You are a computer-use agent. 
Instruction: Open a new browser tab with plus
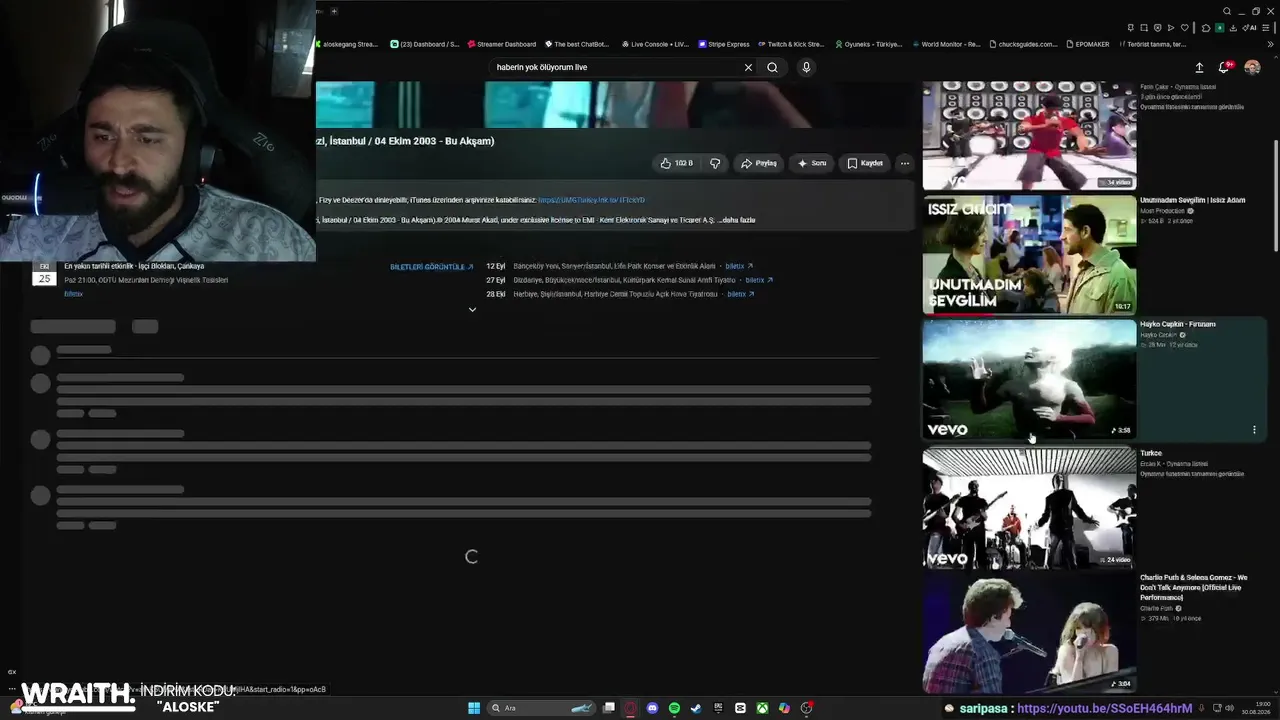pyautogui.click(x=334, y=11)
